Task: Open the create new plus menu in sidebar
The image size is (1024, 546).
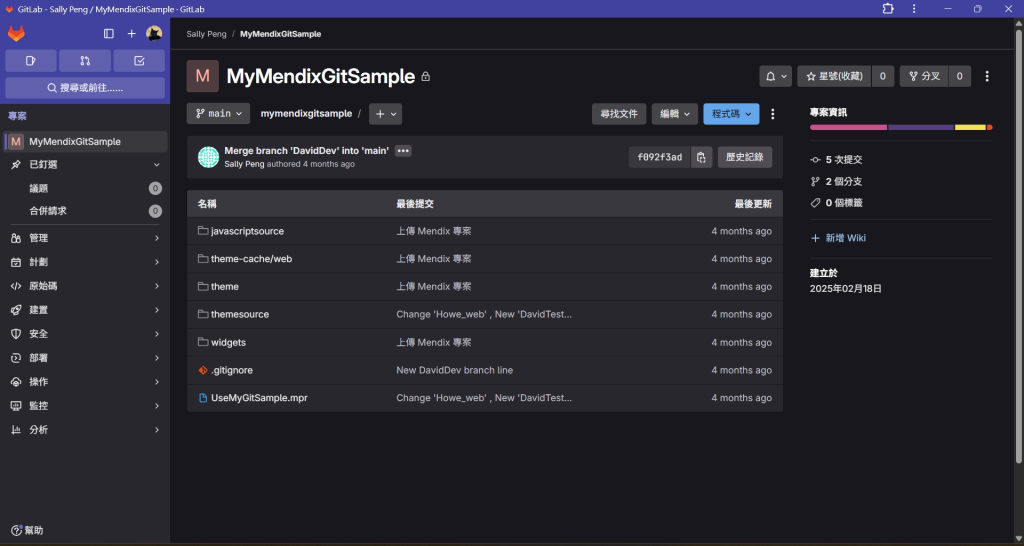Action: pyautogui.click(x=131, y=33)
